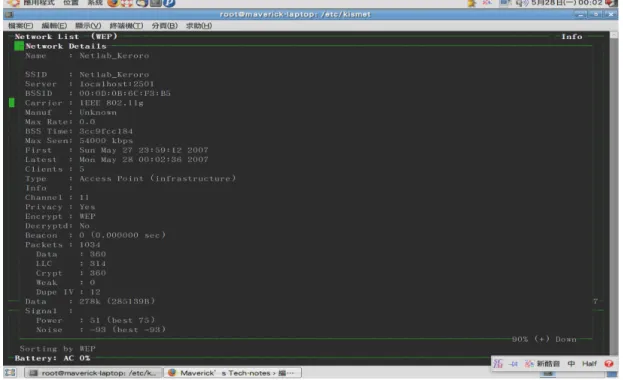Click the Packets '1034' row
623x380 pixels.
coord(63,245)
